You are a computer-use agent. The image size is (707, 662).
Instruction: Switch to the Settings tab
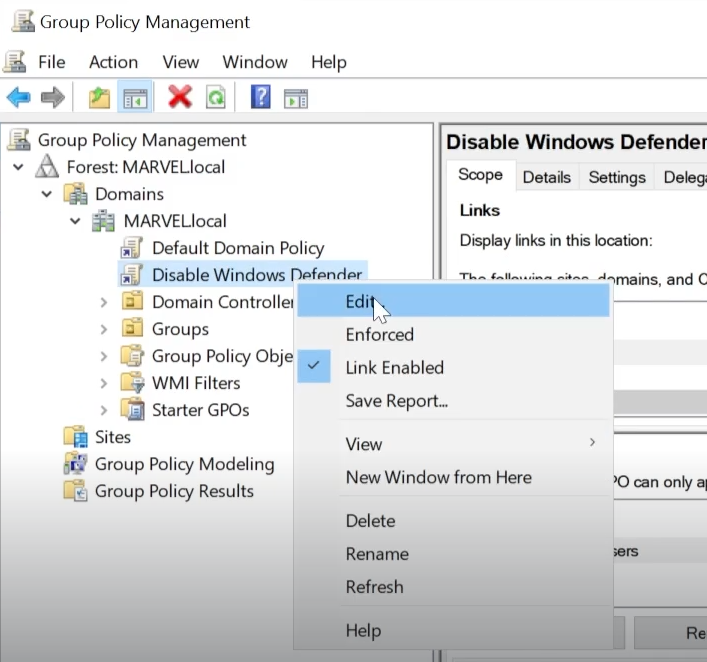pos(617,177)
